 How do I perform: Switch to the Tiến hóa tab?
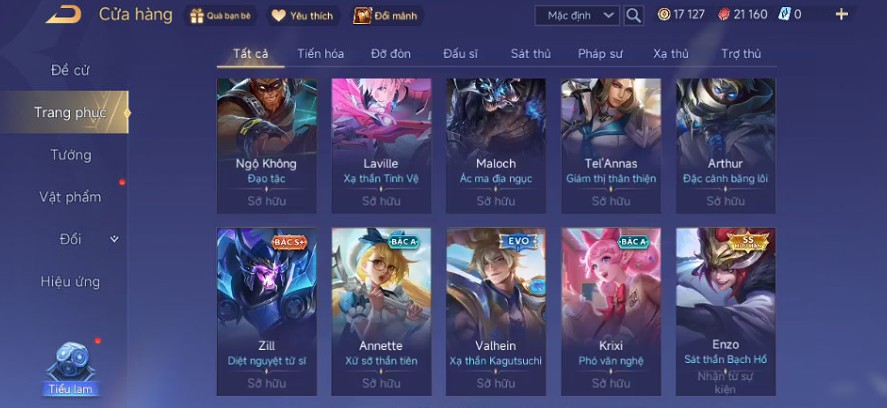tap(320, 54)
